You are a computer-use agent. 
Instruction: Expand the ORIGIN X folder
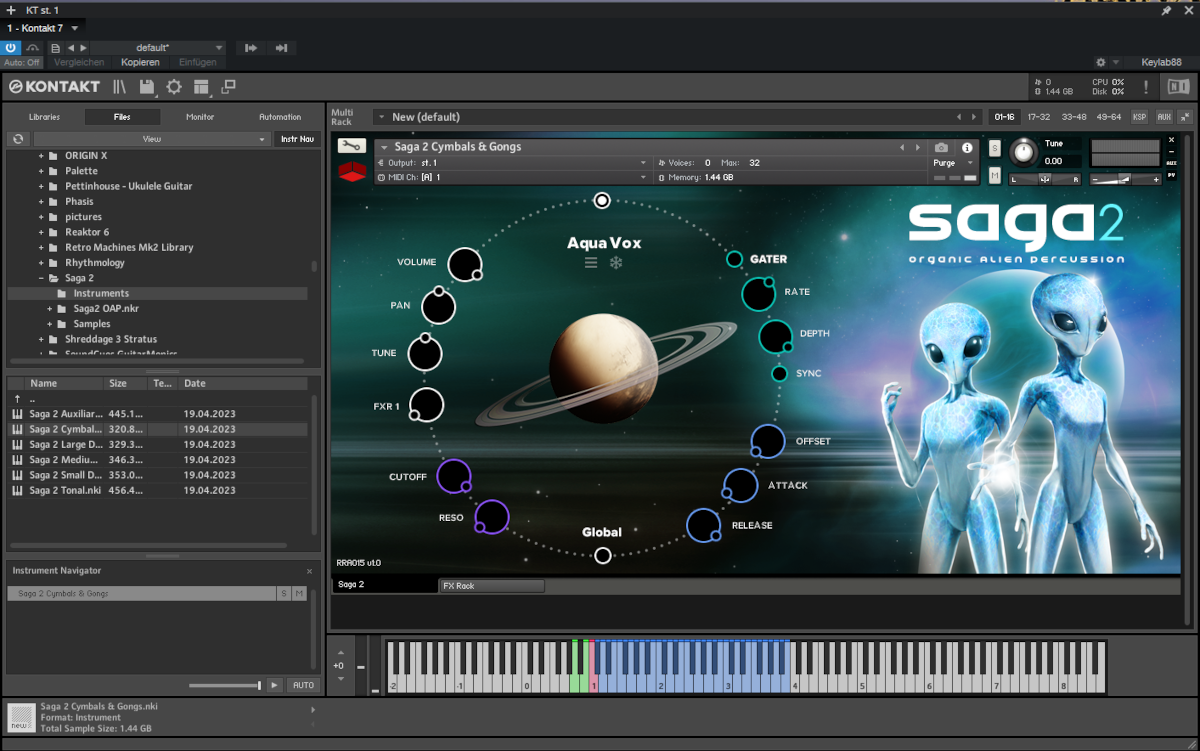coord(42,156)
